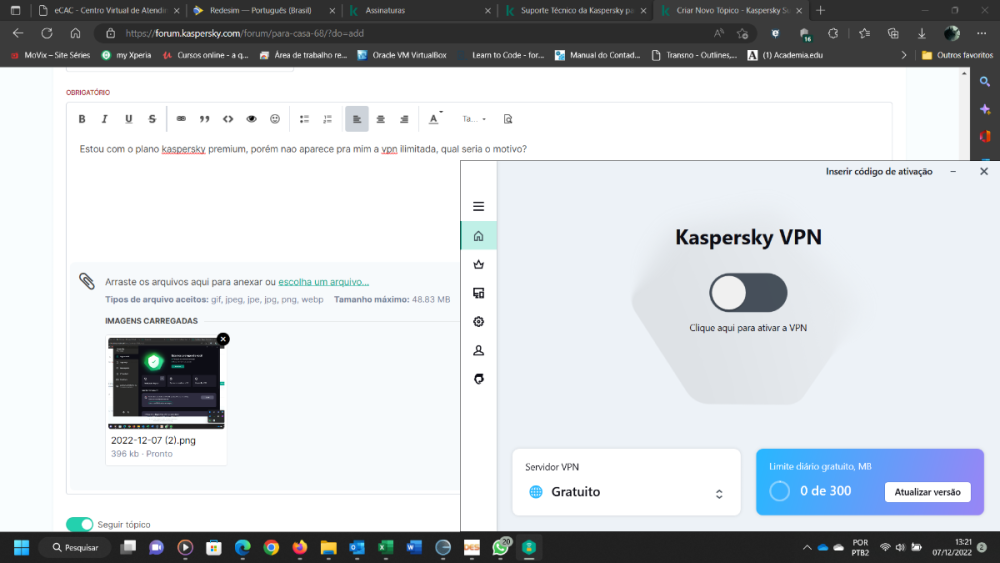Image resolution: width=1000 pixels, height=563 pixels.
Task: Open Excel from the taskbar
Action: coord(385,548)
